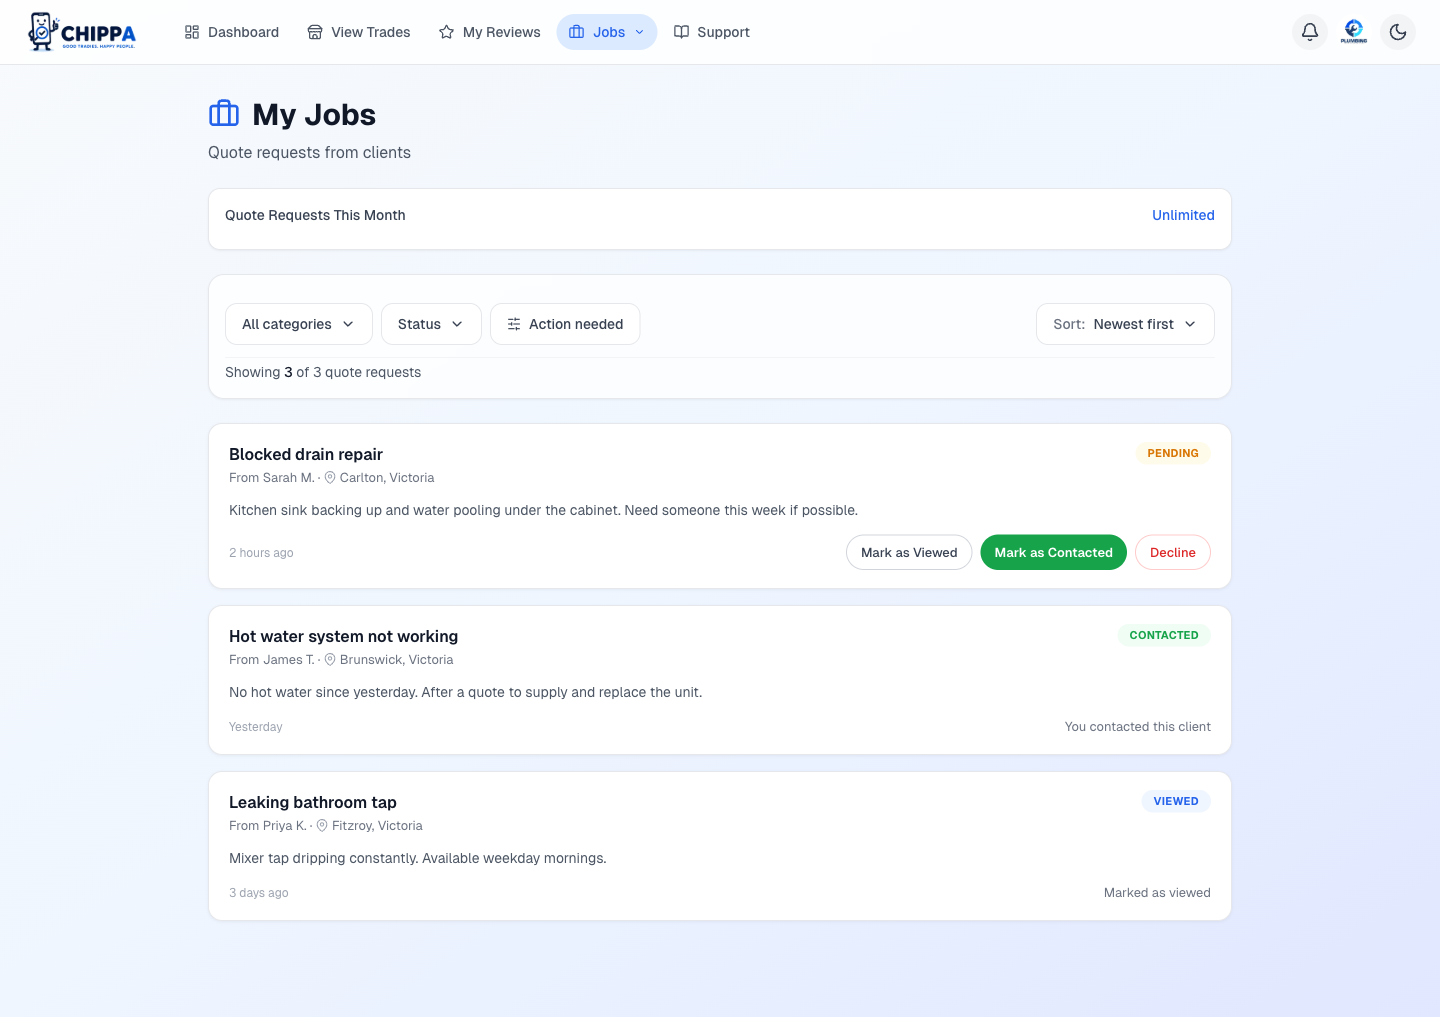The width and height of the screenshot is (1440, 1017).
Task: Click the My Reviews star icon
Action: coord(446,32)
